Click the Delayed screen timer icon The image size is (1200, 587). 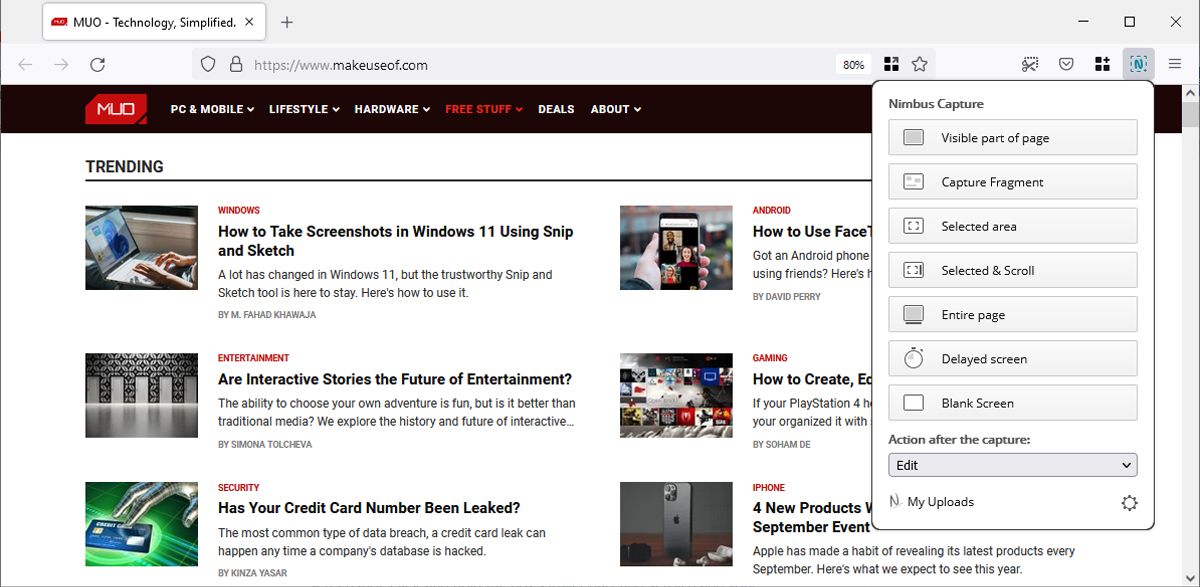coord(913,358)
